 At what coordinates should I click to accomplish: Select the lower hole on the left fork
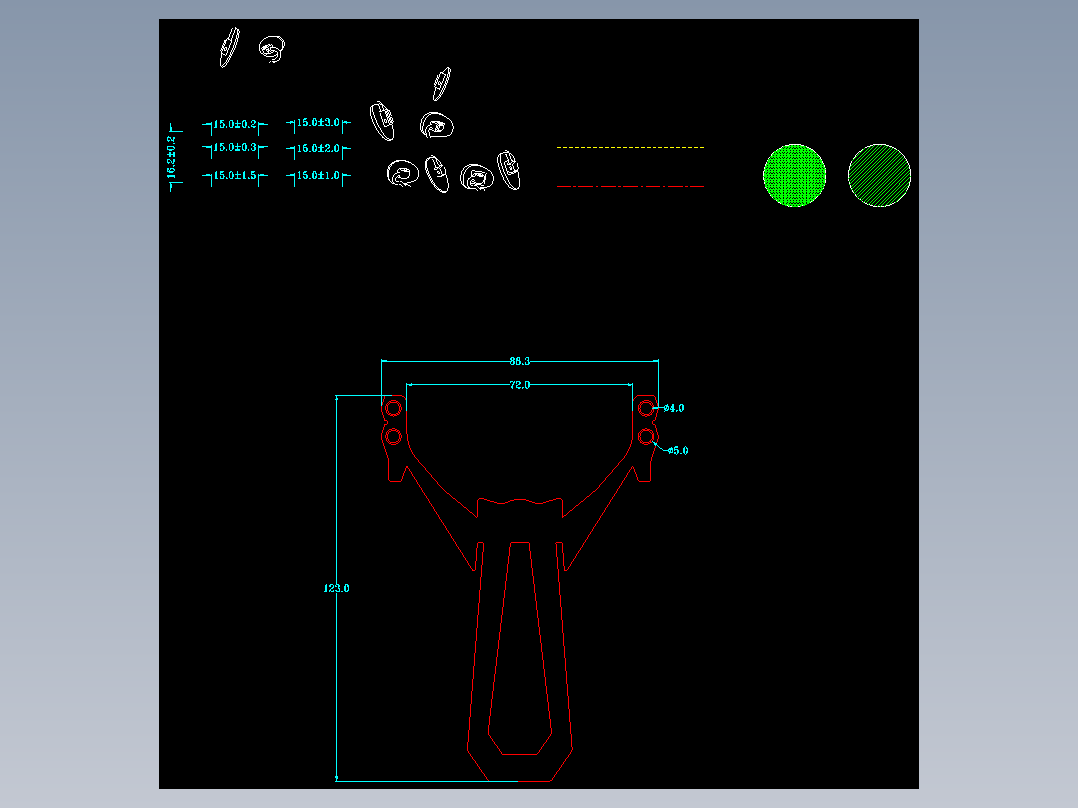[x=393, y=437]
